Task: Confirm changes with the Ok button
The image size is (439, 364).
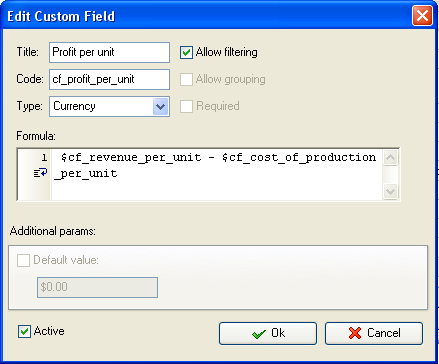Action: tap(268, 333)
